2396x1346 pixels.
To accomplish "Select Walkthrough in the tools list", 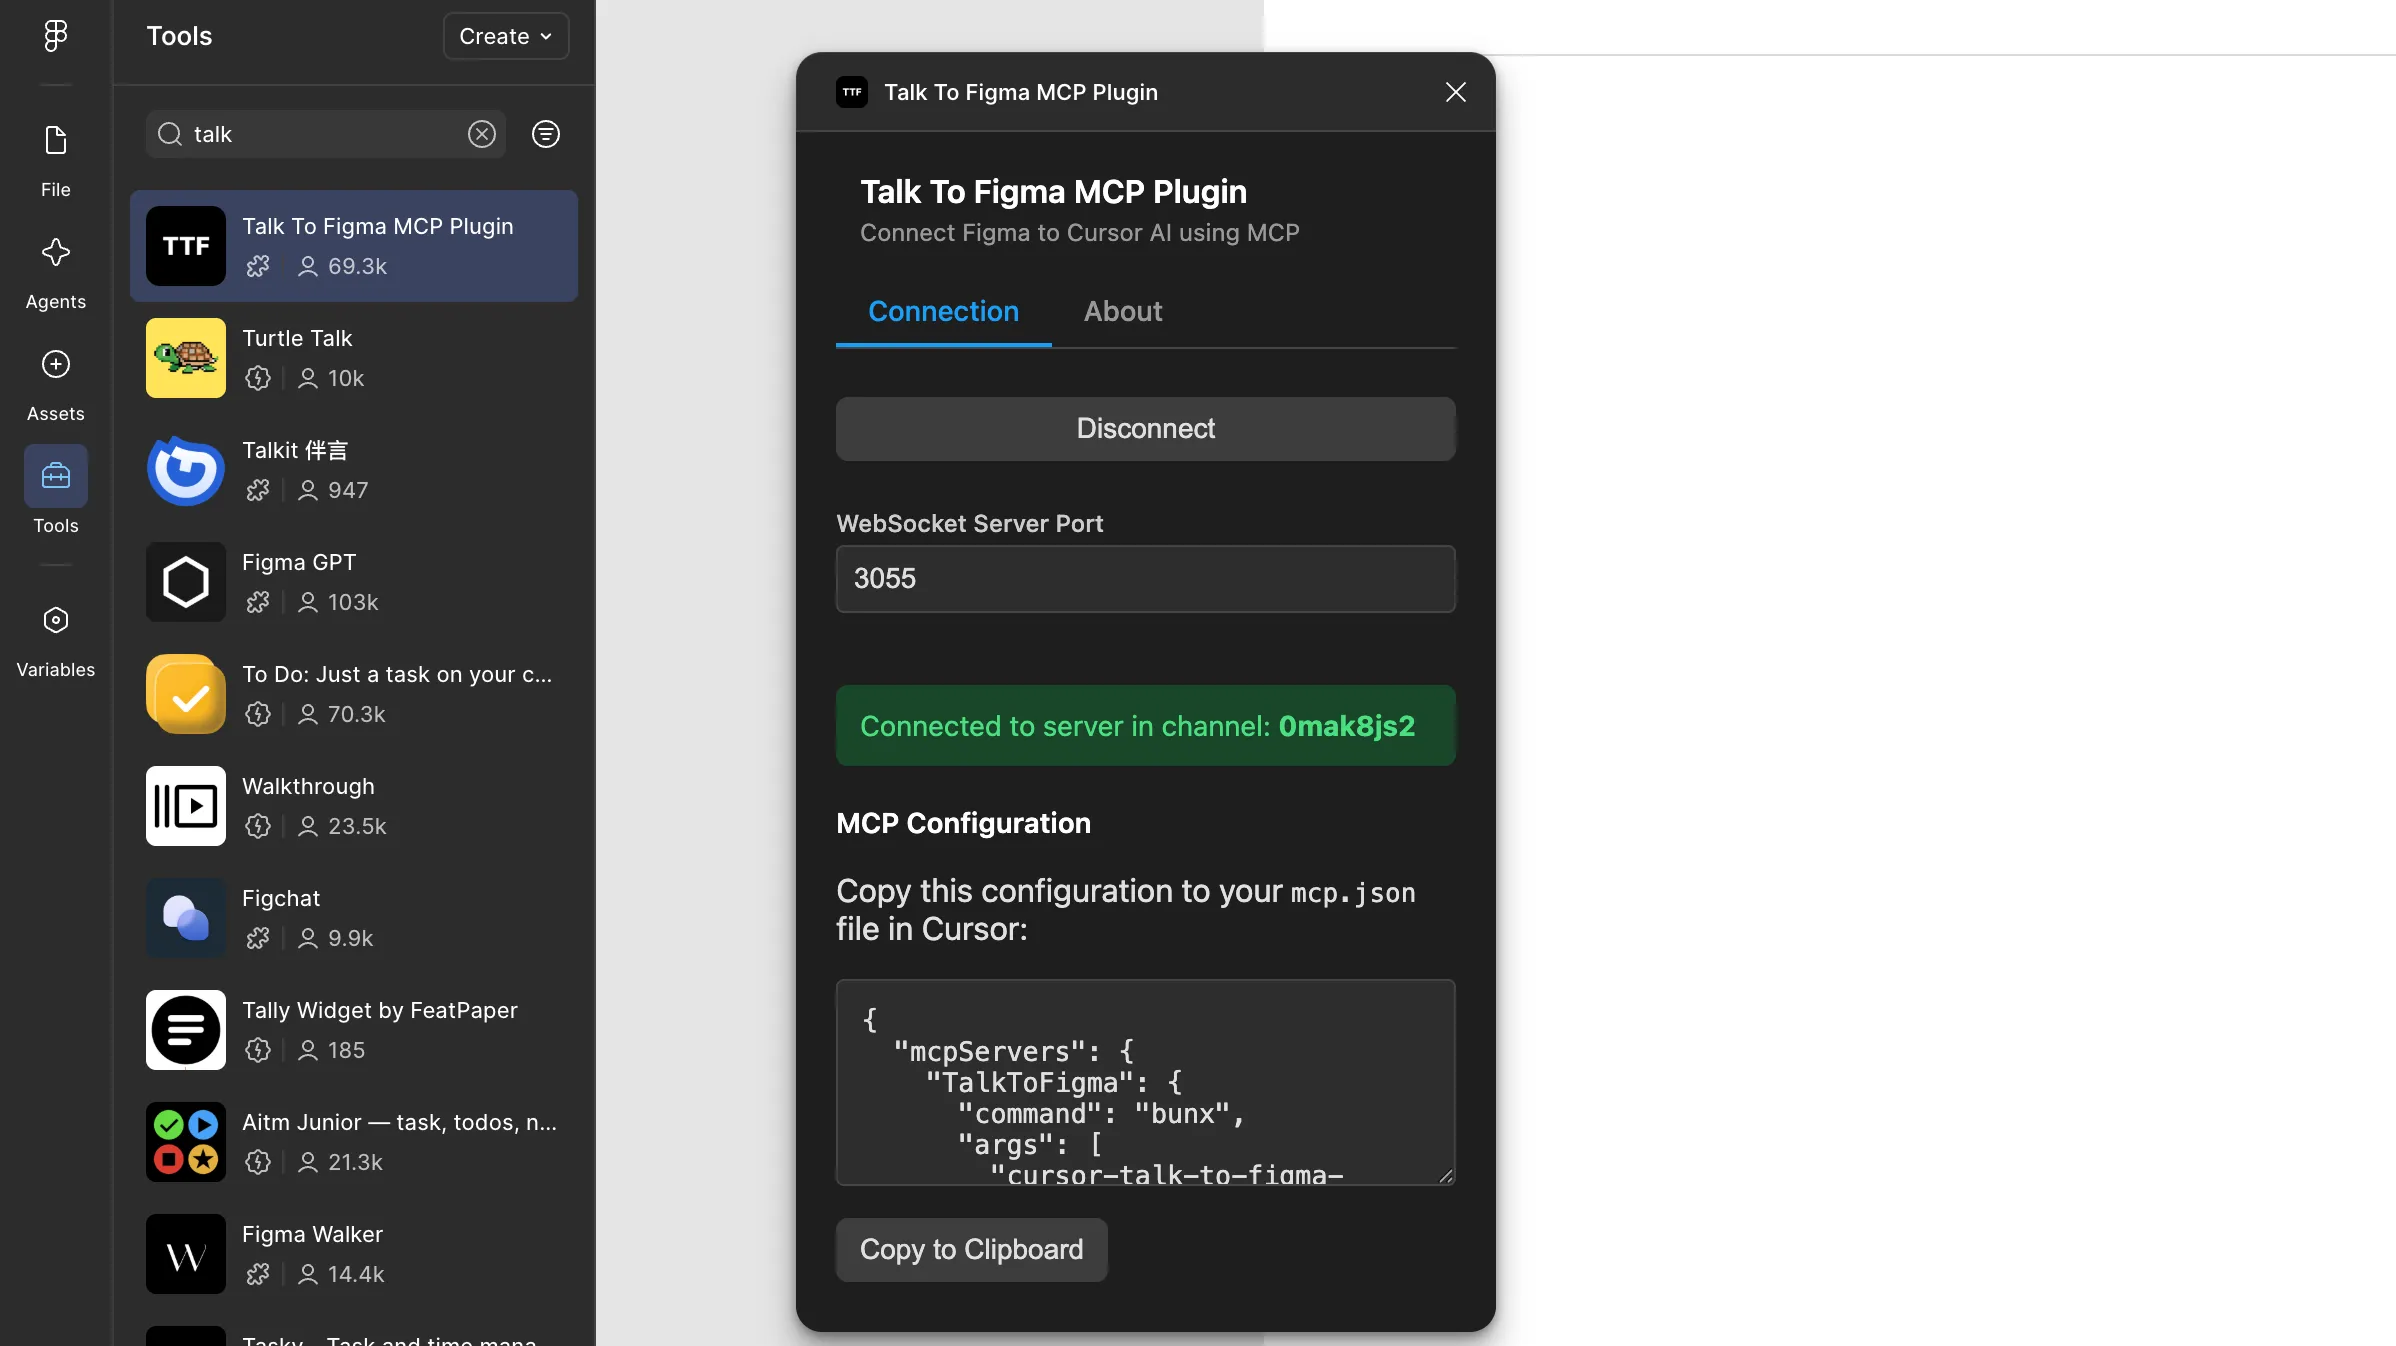I will point(354,806).
